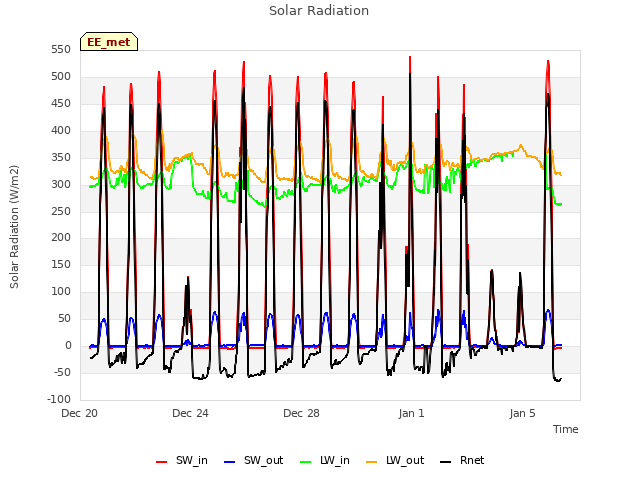Click the LW_in legend label
Image resolution: width=640 pixels, height=480 pixels.
335,460
